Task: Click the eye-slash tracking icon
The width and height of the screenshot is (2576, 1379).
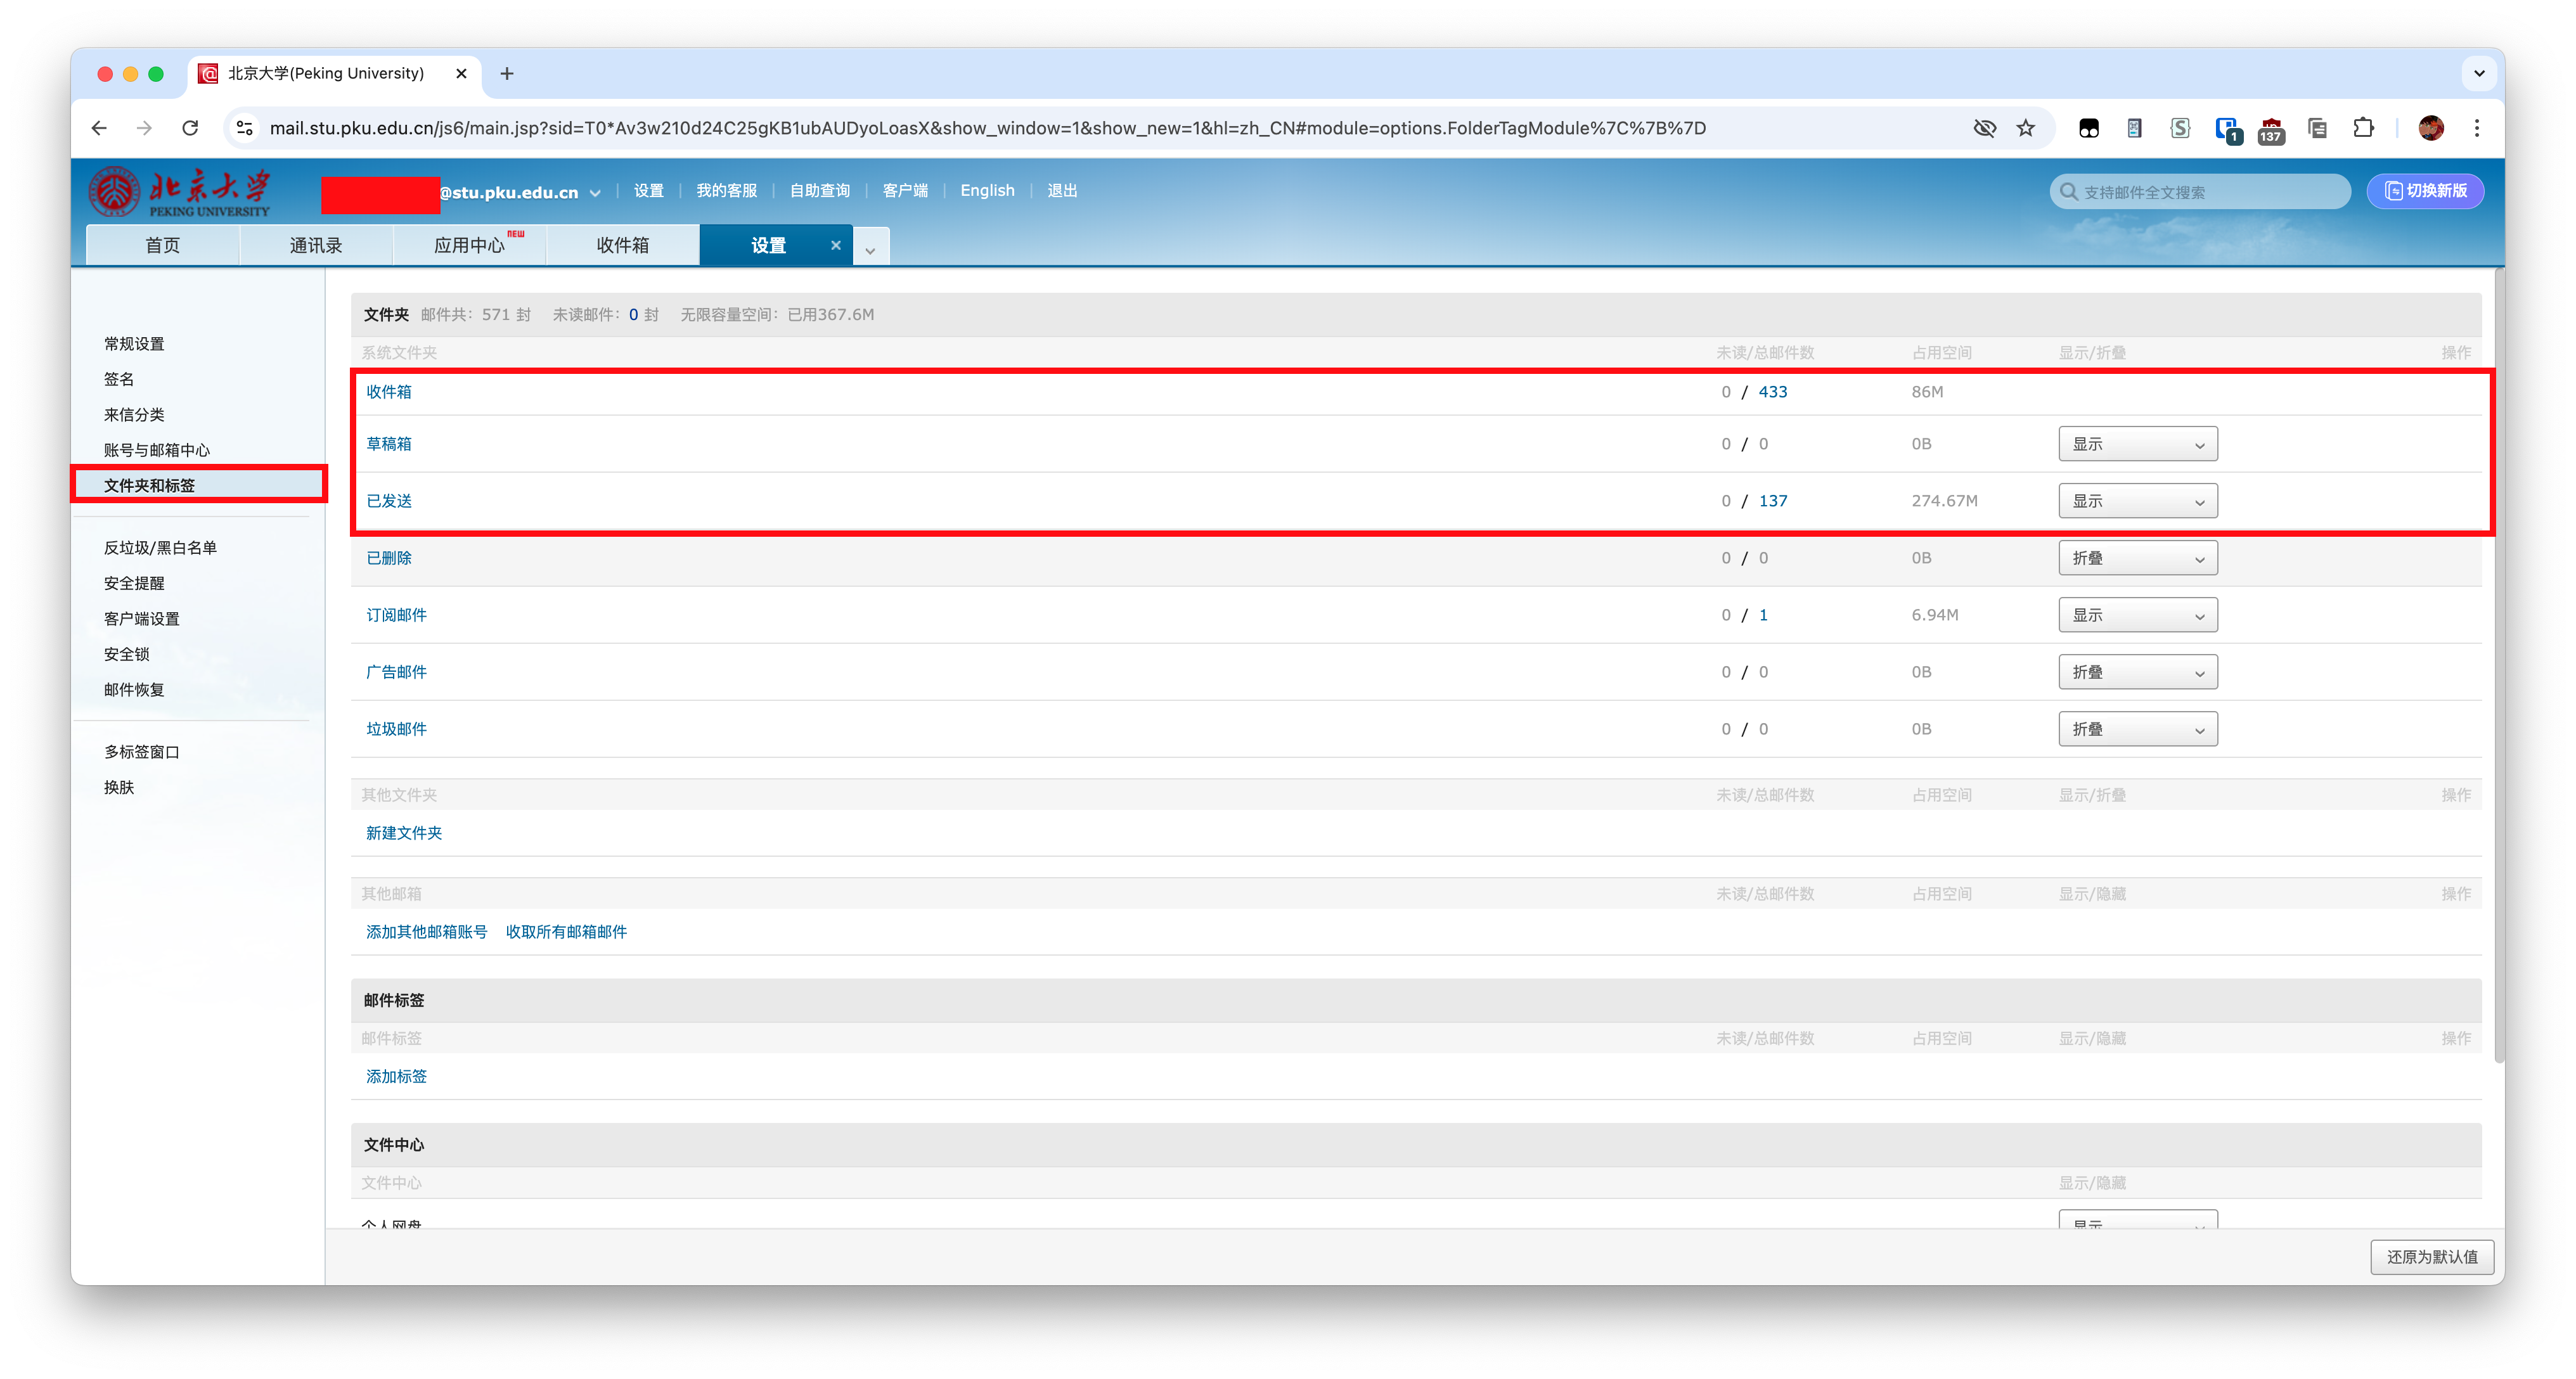Action: click(x=1984, y=128)
